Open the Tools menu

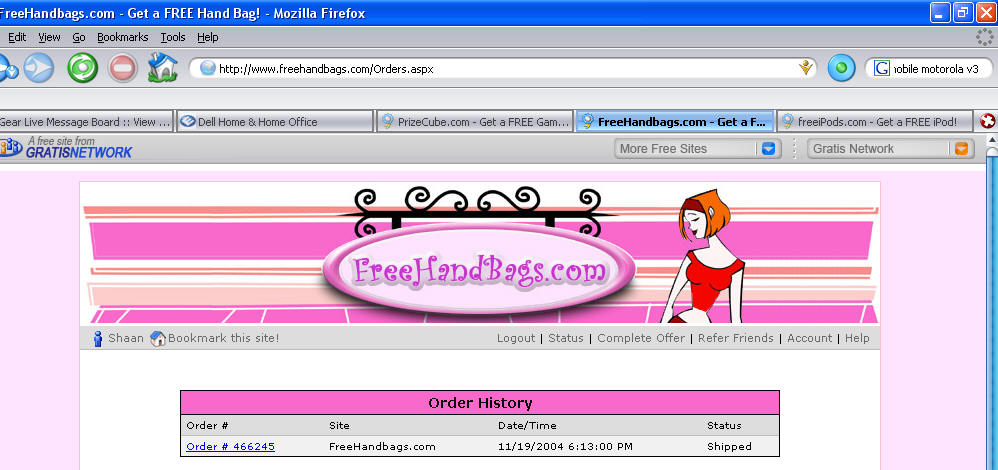(172, 38)
